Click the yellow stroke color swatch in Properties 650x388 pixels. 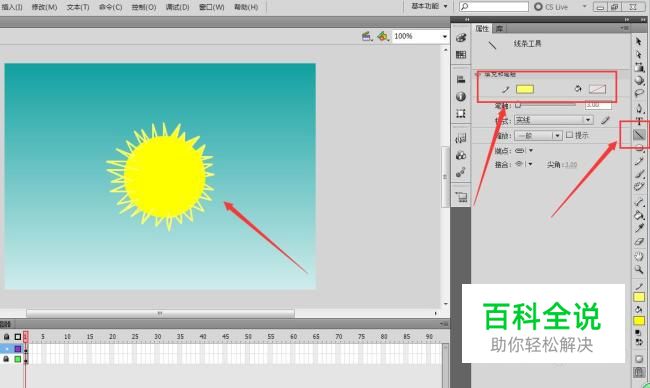coord(524,89)
